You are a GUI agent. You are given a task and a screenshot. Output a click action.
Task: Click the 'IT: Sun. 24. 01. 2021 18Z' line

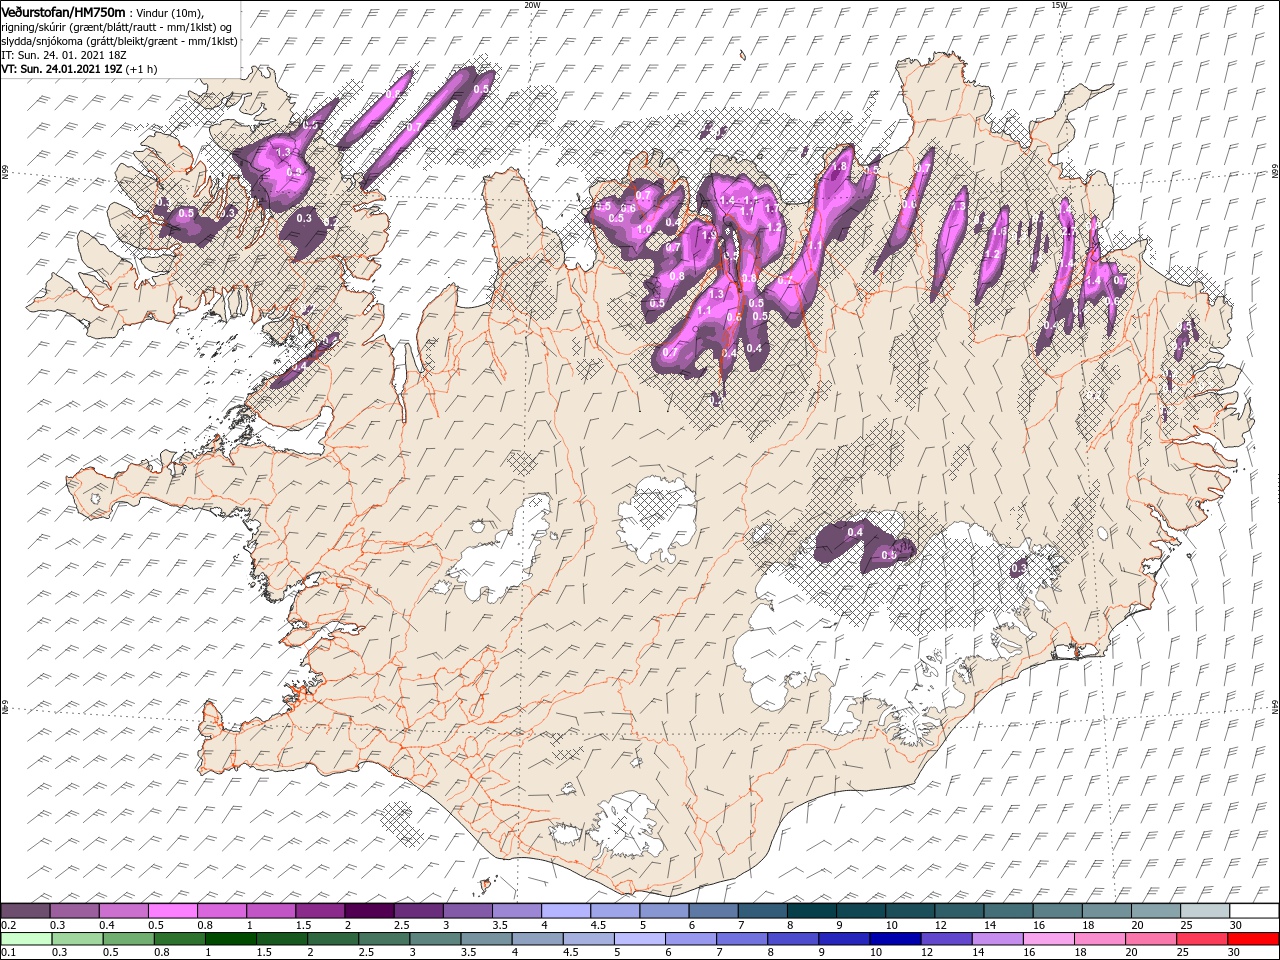(63, 55)
